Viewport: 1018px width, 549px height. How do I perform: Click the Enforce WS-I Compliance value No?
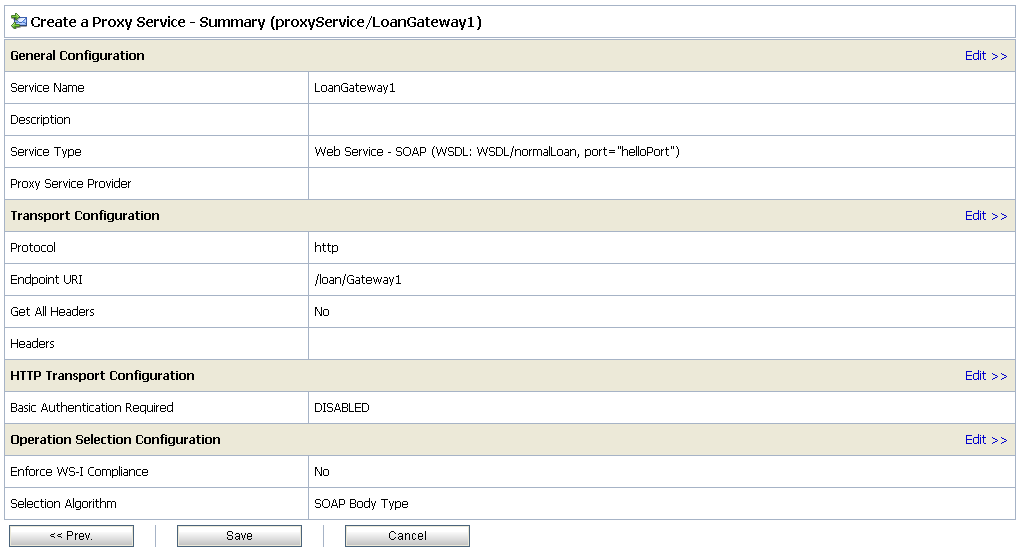(x=321, y=472)
